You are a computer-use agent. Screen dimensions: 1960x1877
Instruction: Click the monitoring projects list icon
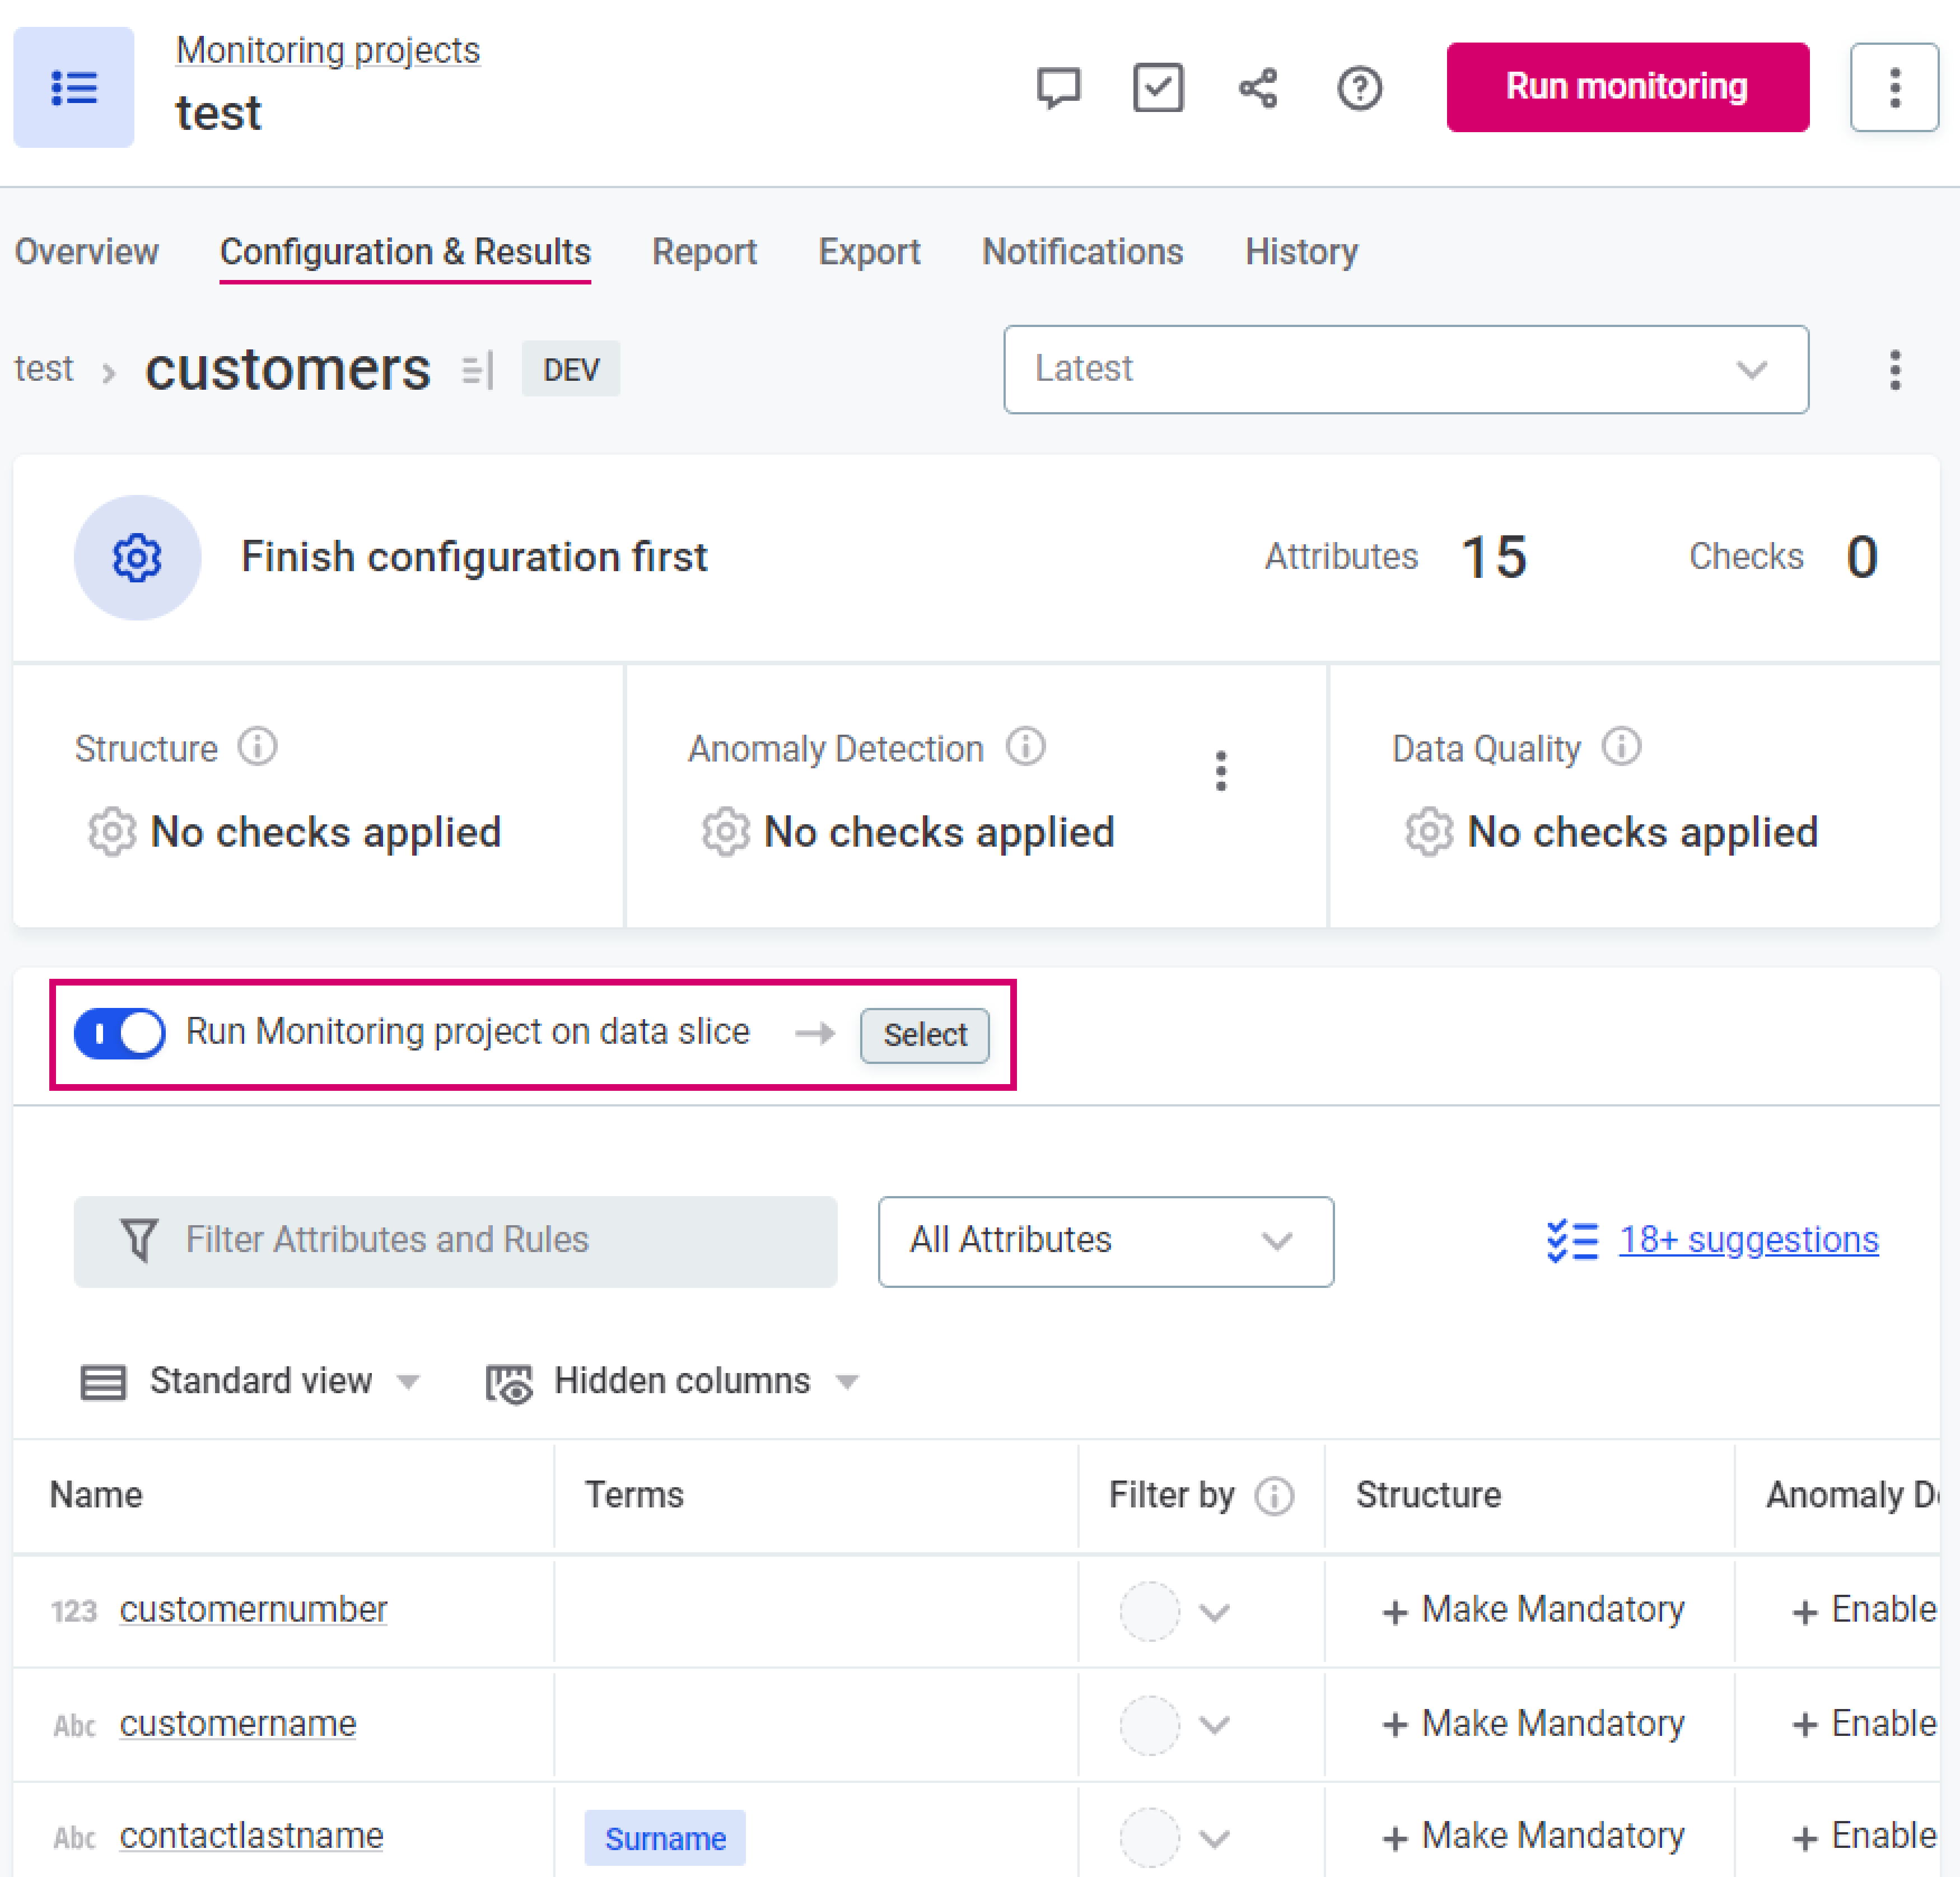(x=74, y=88)
